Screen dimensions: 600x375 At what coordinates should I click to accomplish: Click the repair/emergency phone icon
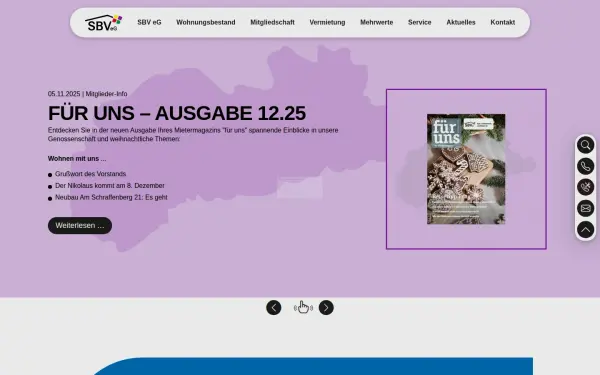tap(585, 187)
